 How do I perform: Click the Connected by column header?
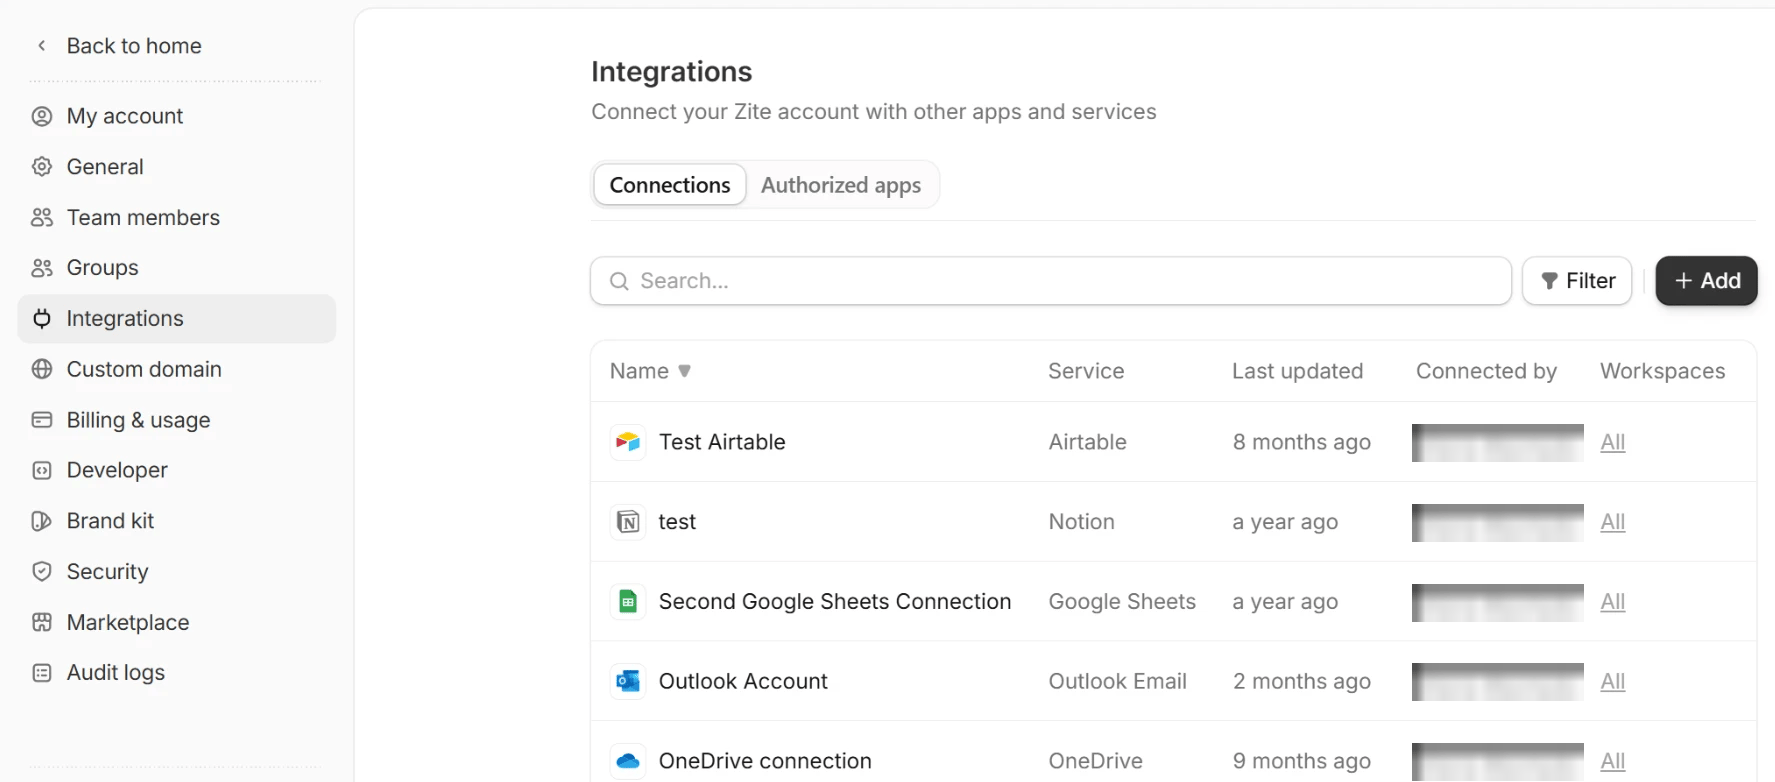coord(1486,371)
